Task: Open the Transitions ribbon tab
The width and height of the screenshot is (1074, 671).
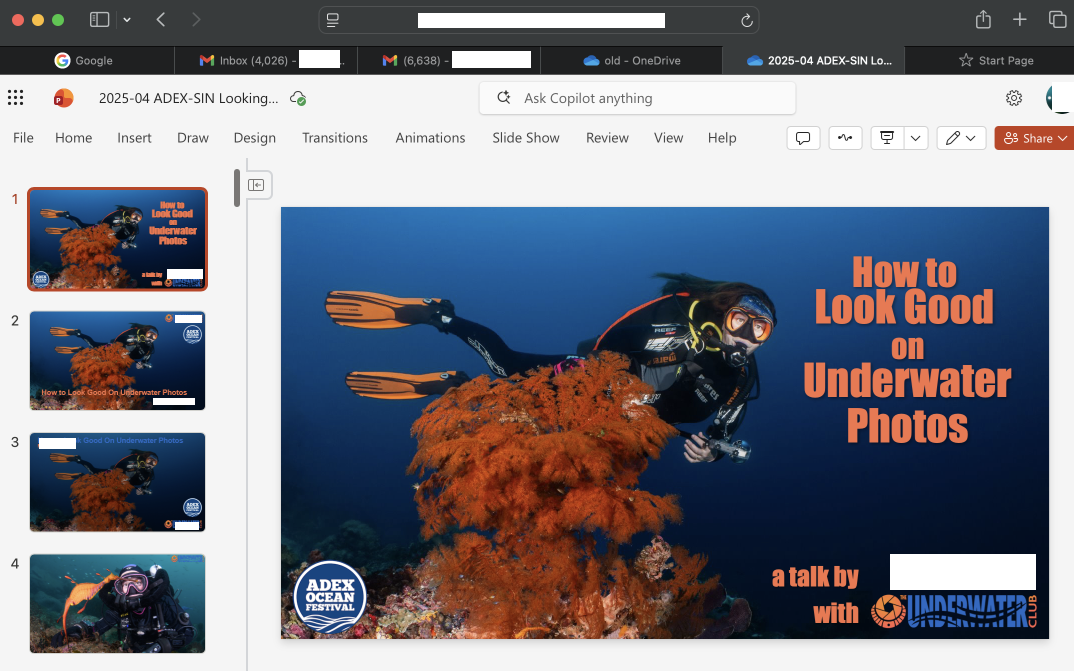Action: pyautogui.click(x=335, y=138)
